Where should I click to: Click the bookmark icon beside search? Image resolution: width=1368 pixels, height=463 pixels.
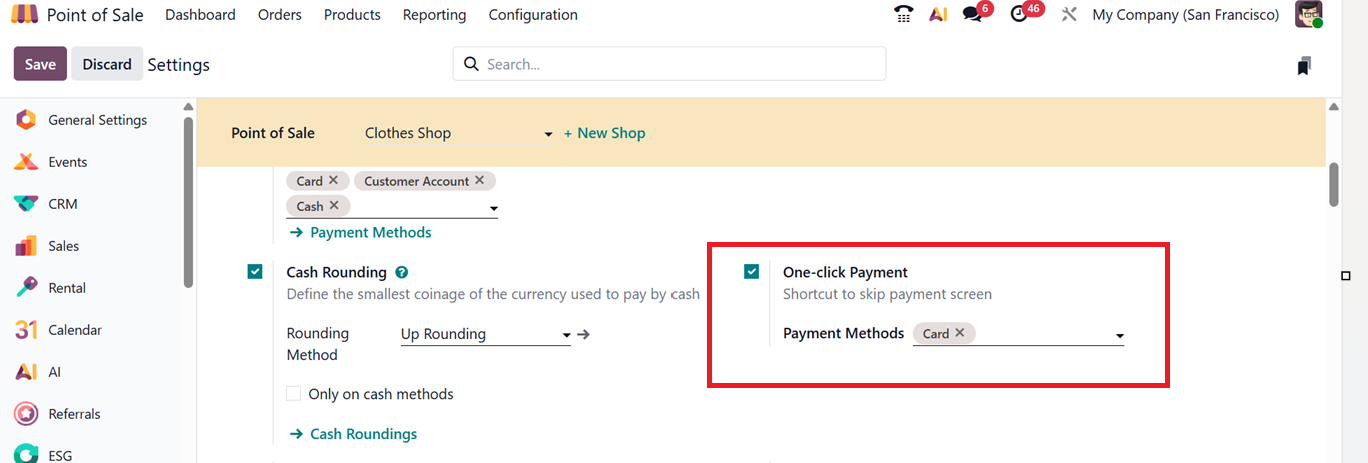1303,66
